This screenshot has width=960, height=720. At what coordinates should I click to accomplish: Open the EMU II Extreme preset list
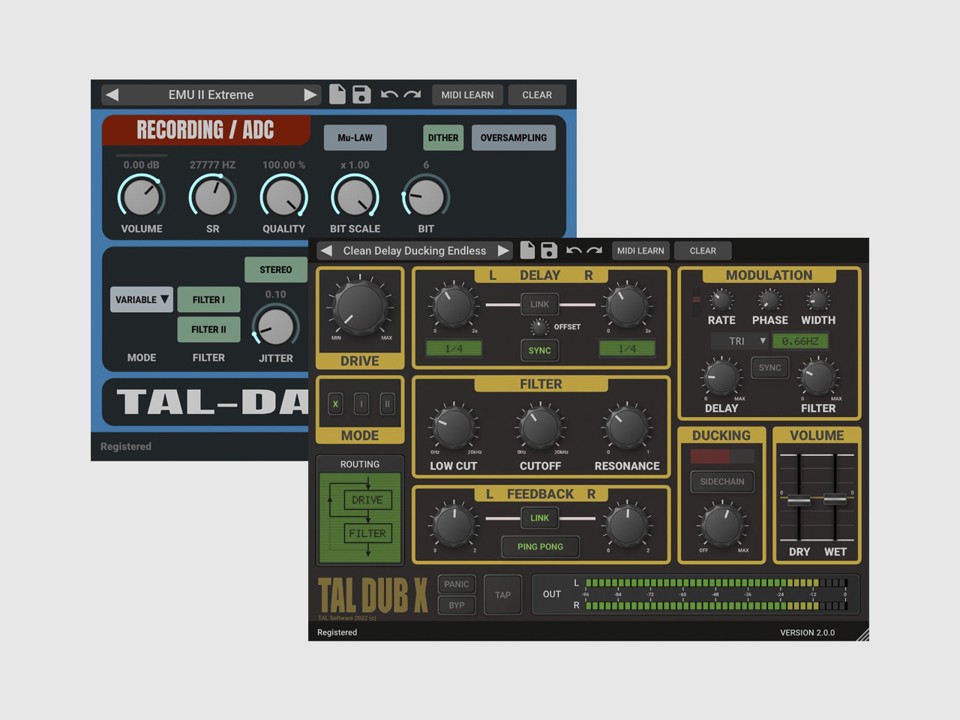(x=211, y=95)
